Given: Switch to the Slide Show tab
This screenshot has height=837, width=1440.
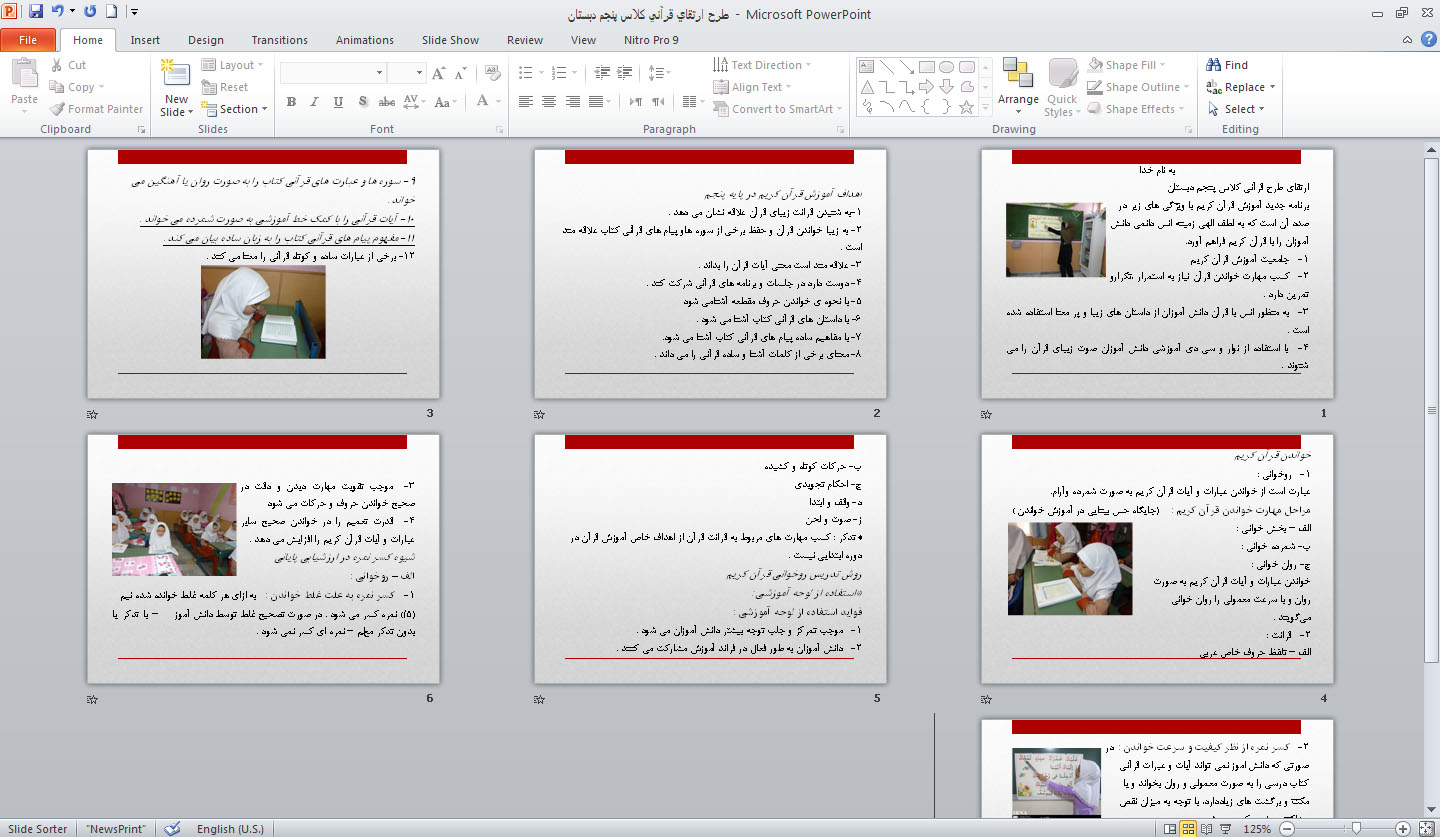Looking at the screenshot, I should (x=450, y=40).
